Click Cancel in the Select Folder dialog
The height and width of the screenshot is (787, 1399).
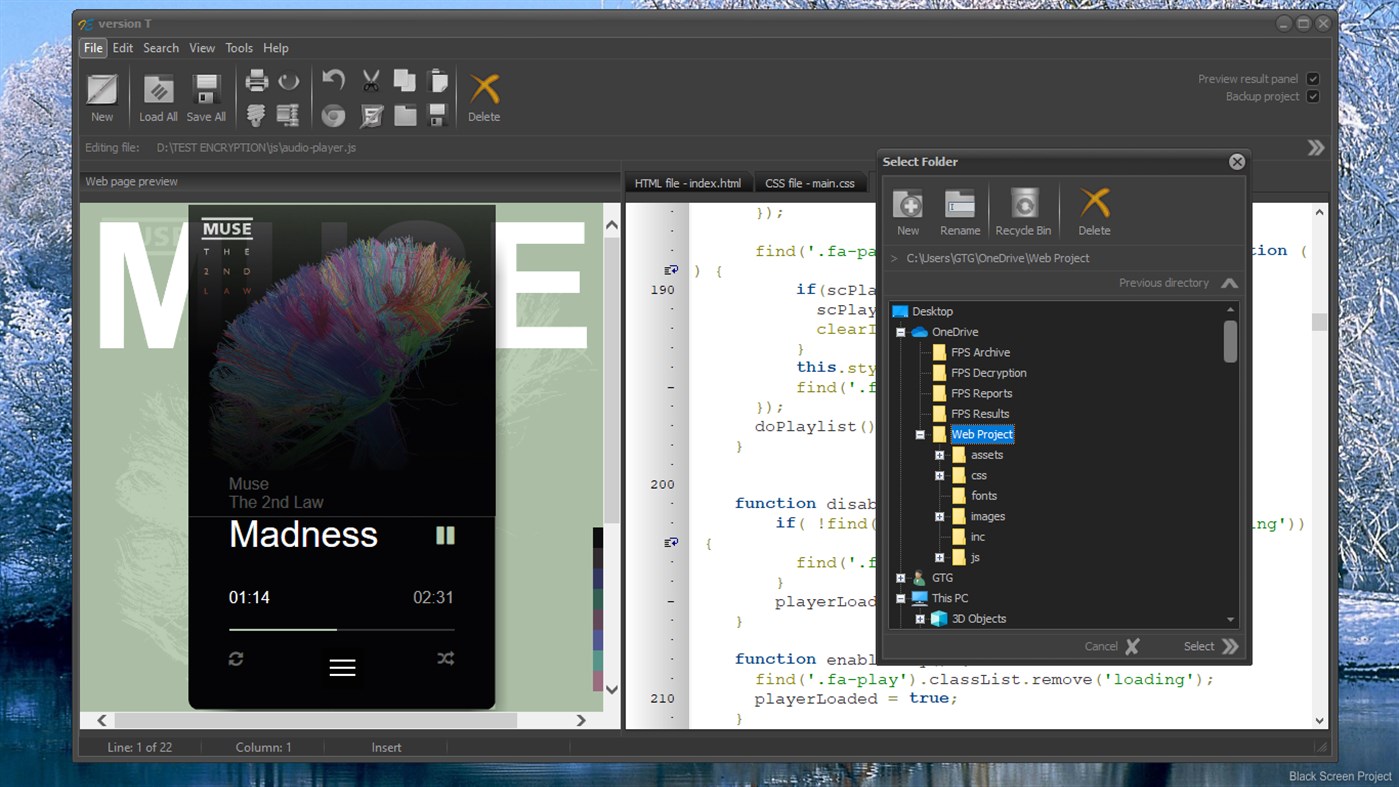click(x=1111, y=647)
